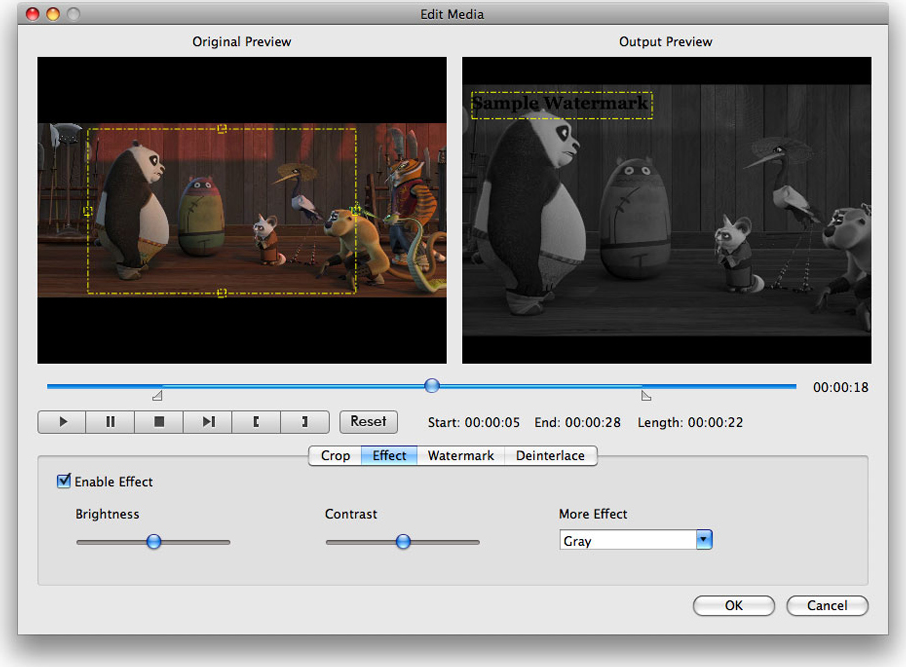Stop the video playback

(x=159, y=422)
